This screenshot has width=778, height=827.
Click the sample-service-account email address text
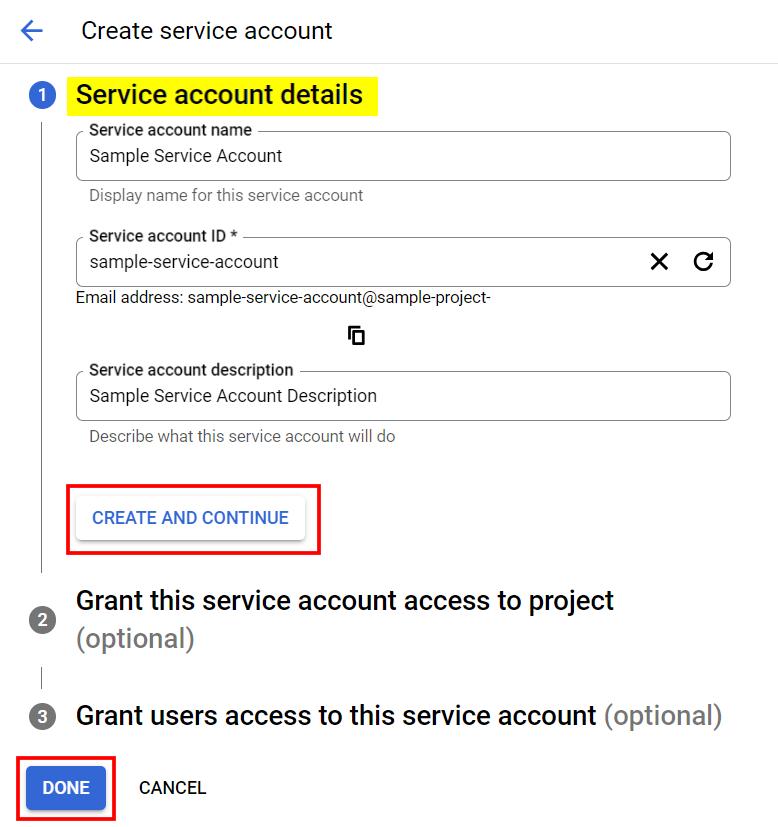coord(339,297)
